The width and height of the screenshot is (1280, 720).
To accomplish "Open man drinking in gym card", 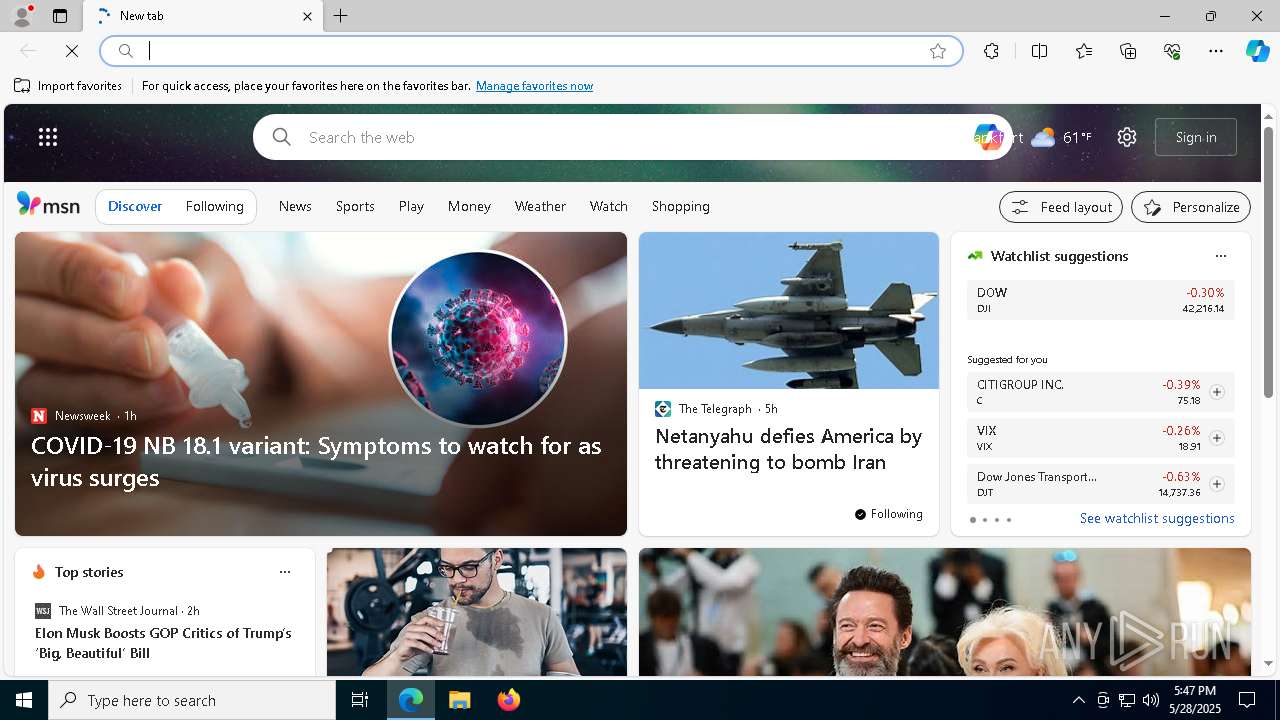I will (477, 612).
